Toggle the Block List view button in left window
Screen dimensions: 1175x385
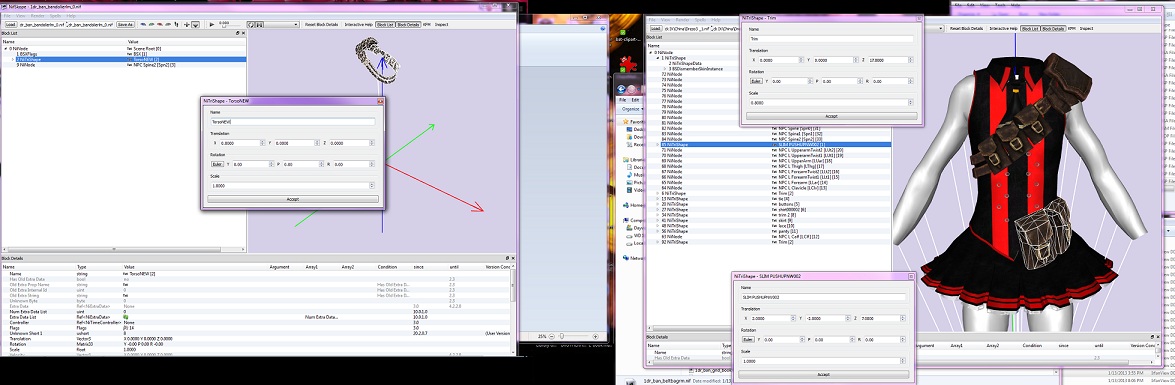tap(385, 25)
